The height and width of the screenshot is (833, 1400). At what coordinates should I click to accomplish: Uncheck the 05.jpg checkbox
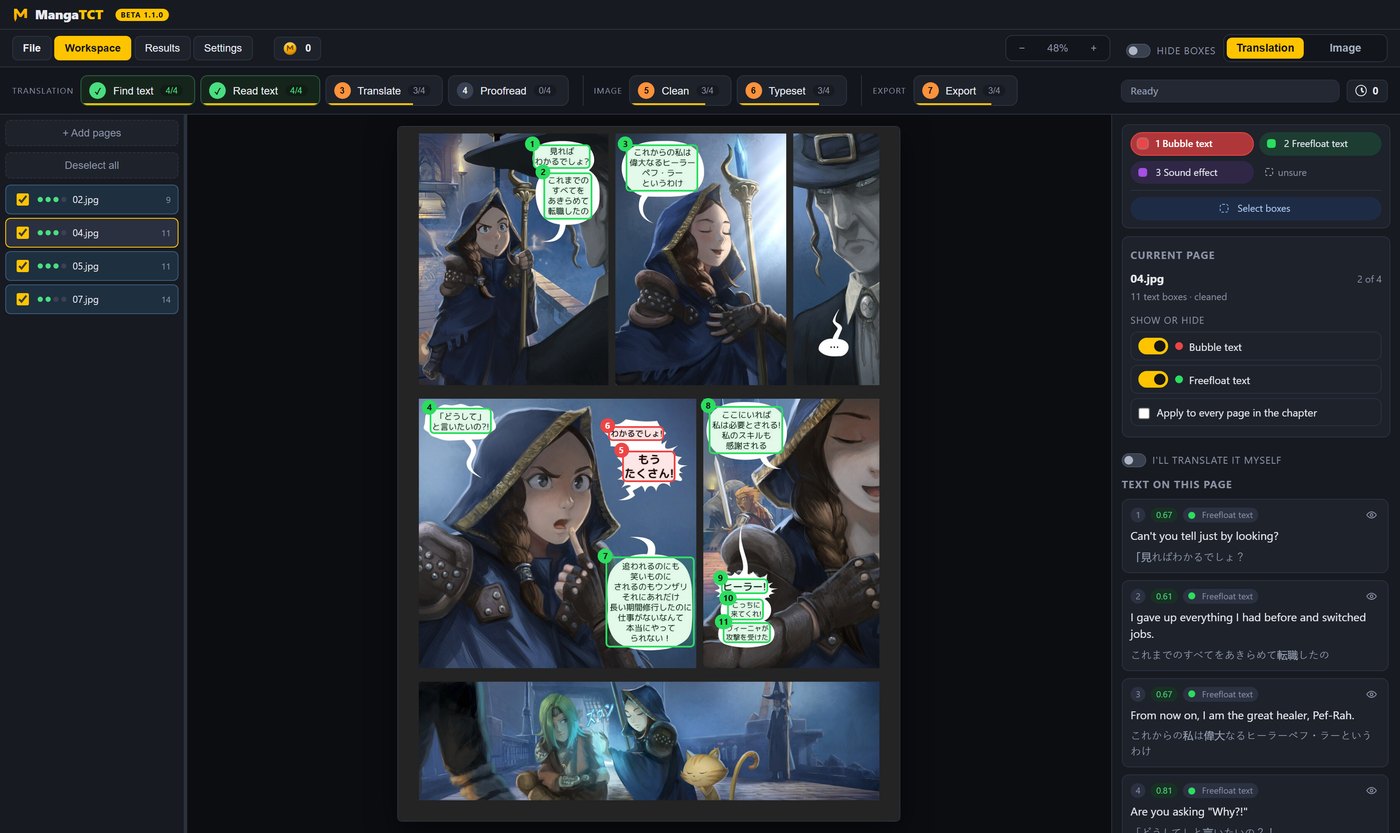(x=23, y=266)
